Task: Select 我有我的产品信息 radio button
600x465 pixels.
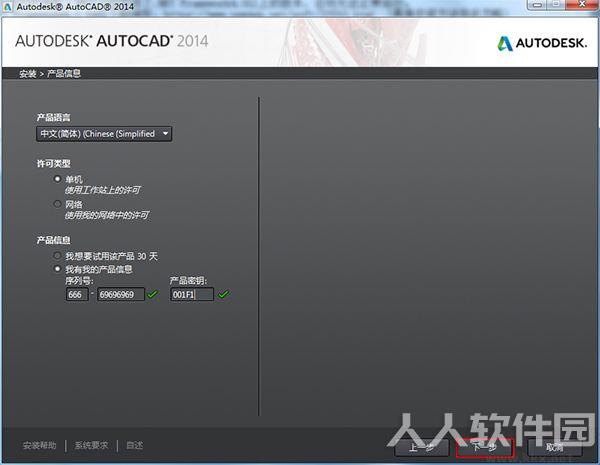Action: tap(57, 269)
